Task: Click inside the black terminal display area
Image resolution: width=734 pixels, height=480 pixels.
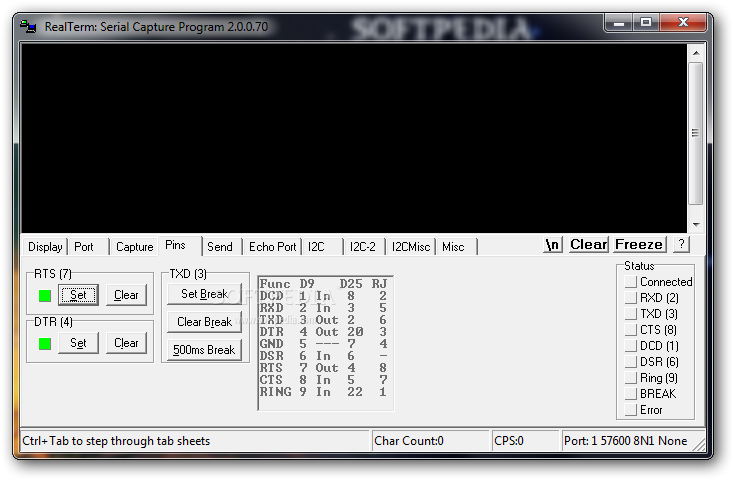Action: pyautogui.click(x=354, y=138)
